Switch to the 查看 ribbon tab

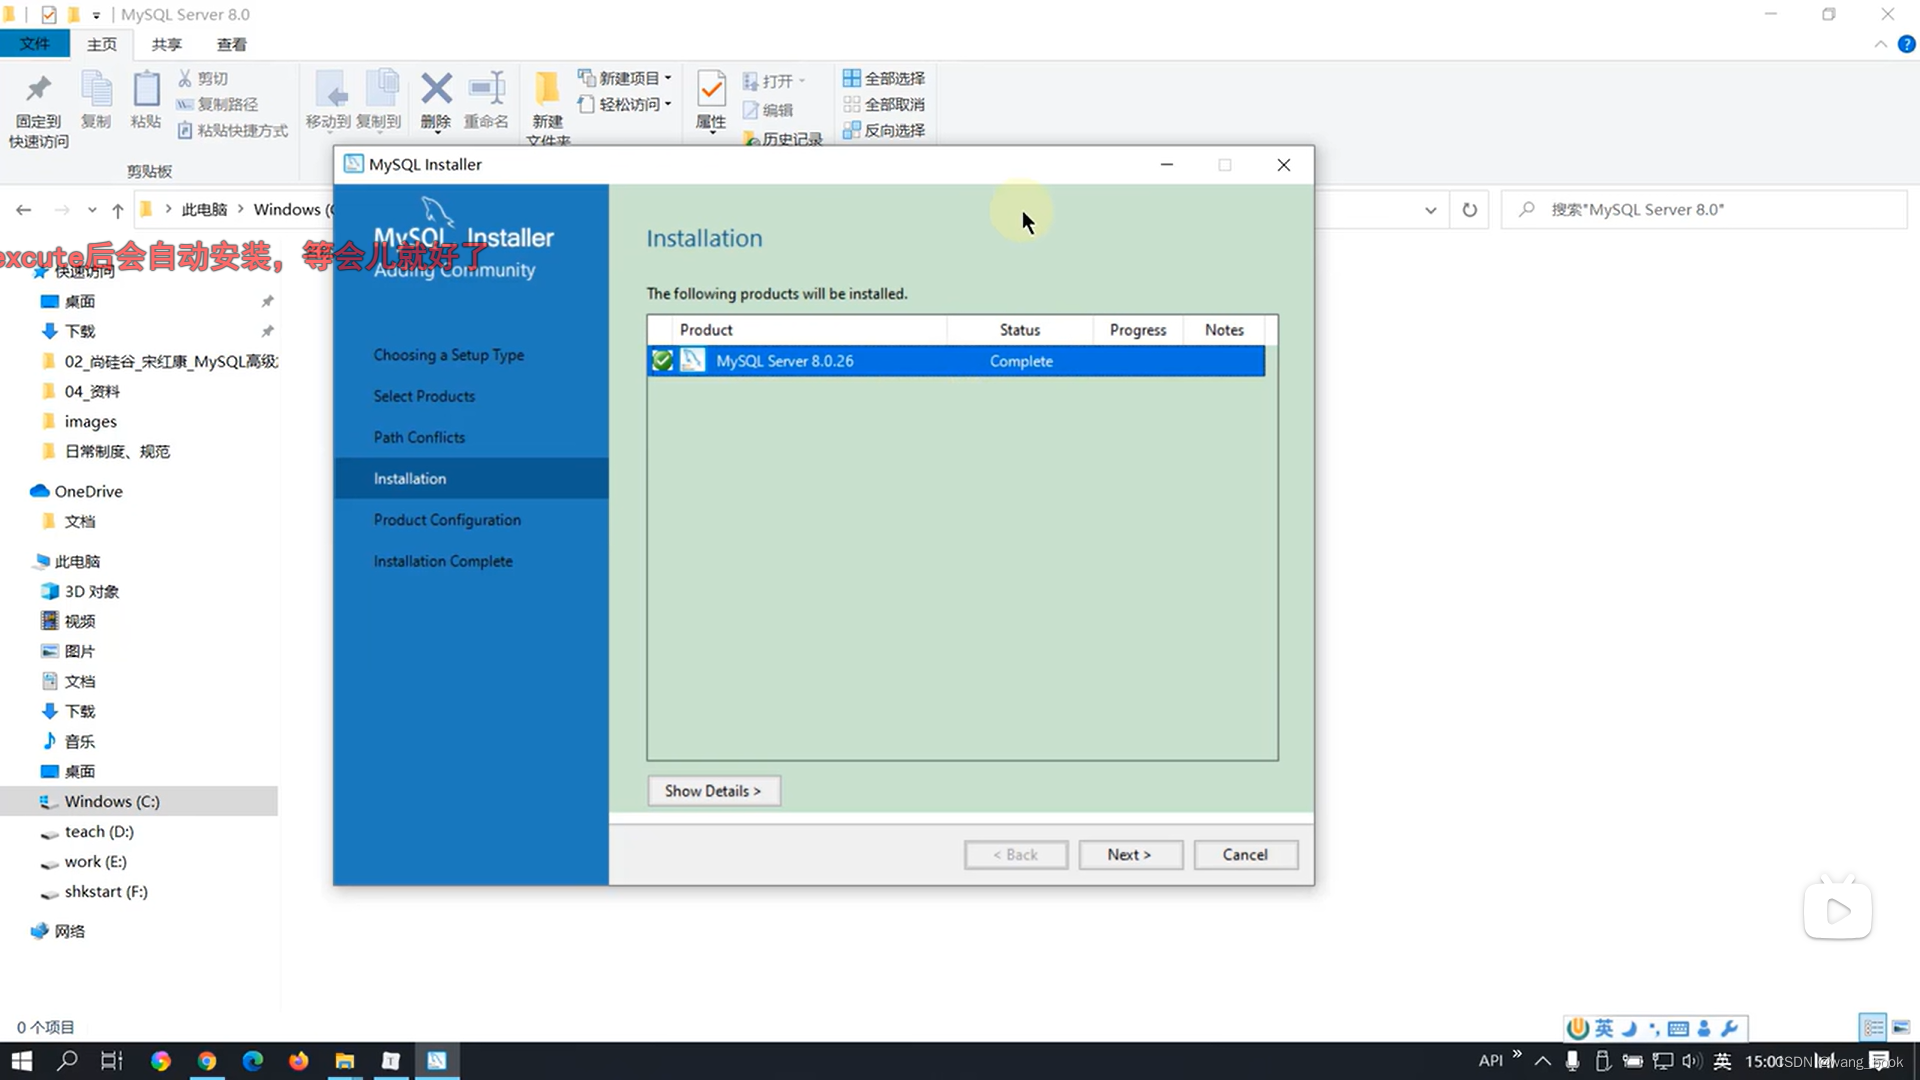click(232, 44)
